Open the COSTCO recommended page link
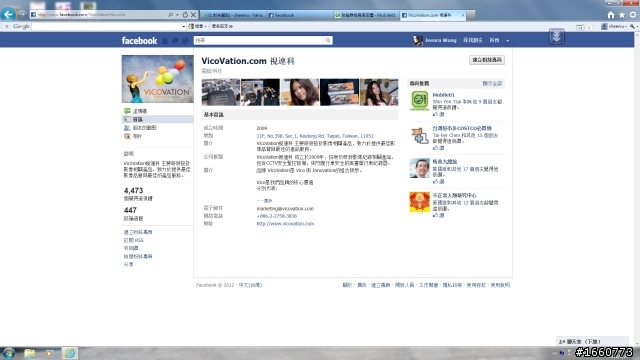 pos(462,128)
